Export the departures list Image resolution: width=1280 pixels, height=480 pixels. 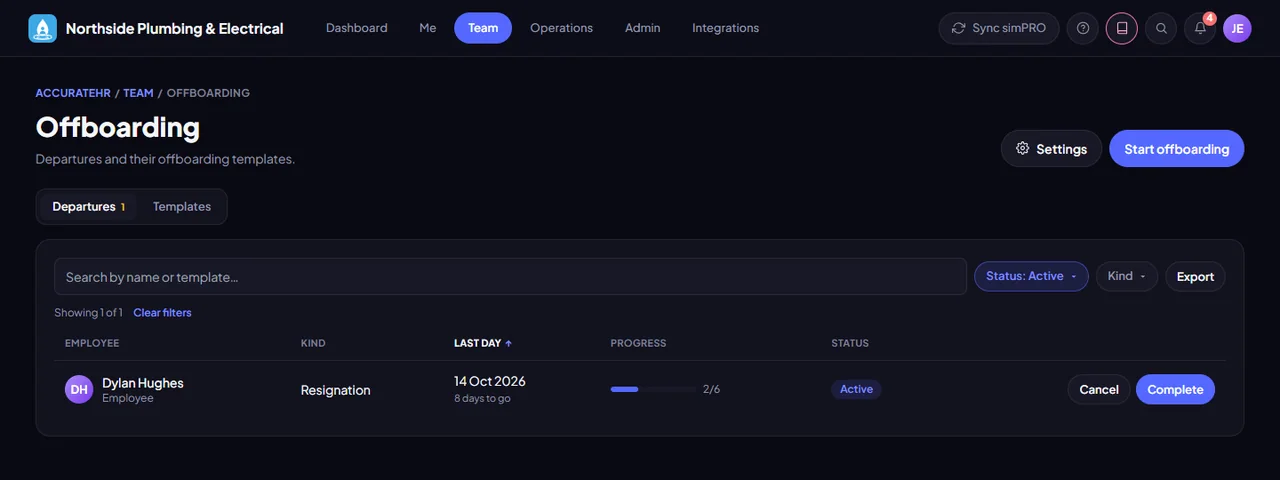(1195, 276)
